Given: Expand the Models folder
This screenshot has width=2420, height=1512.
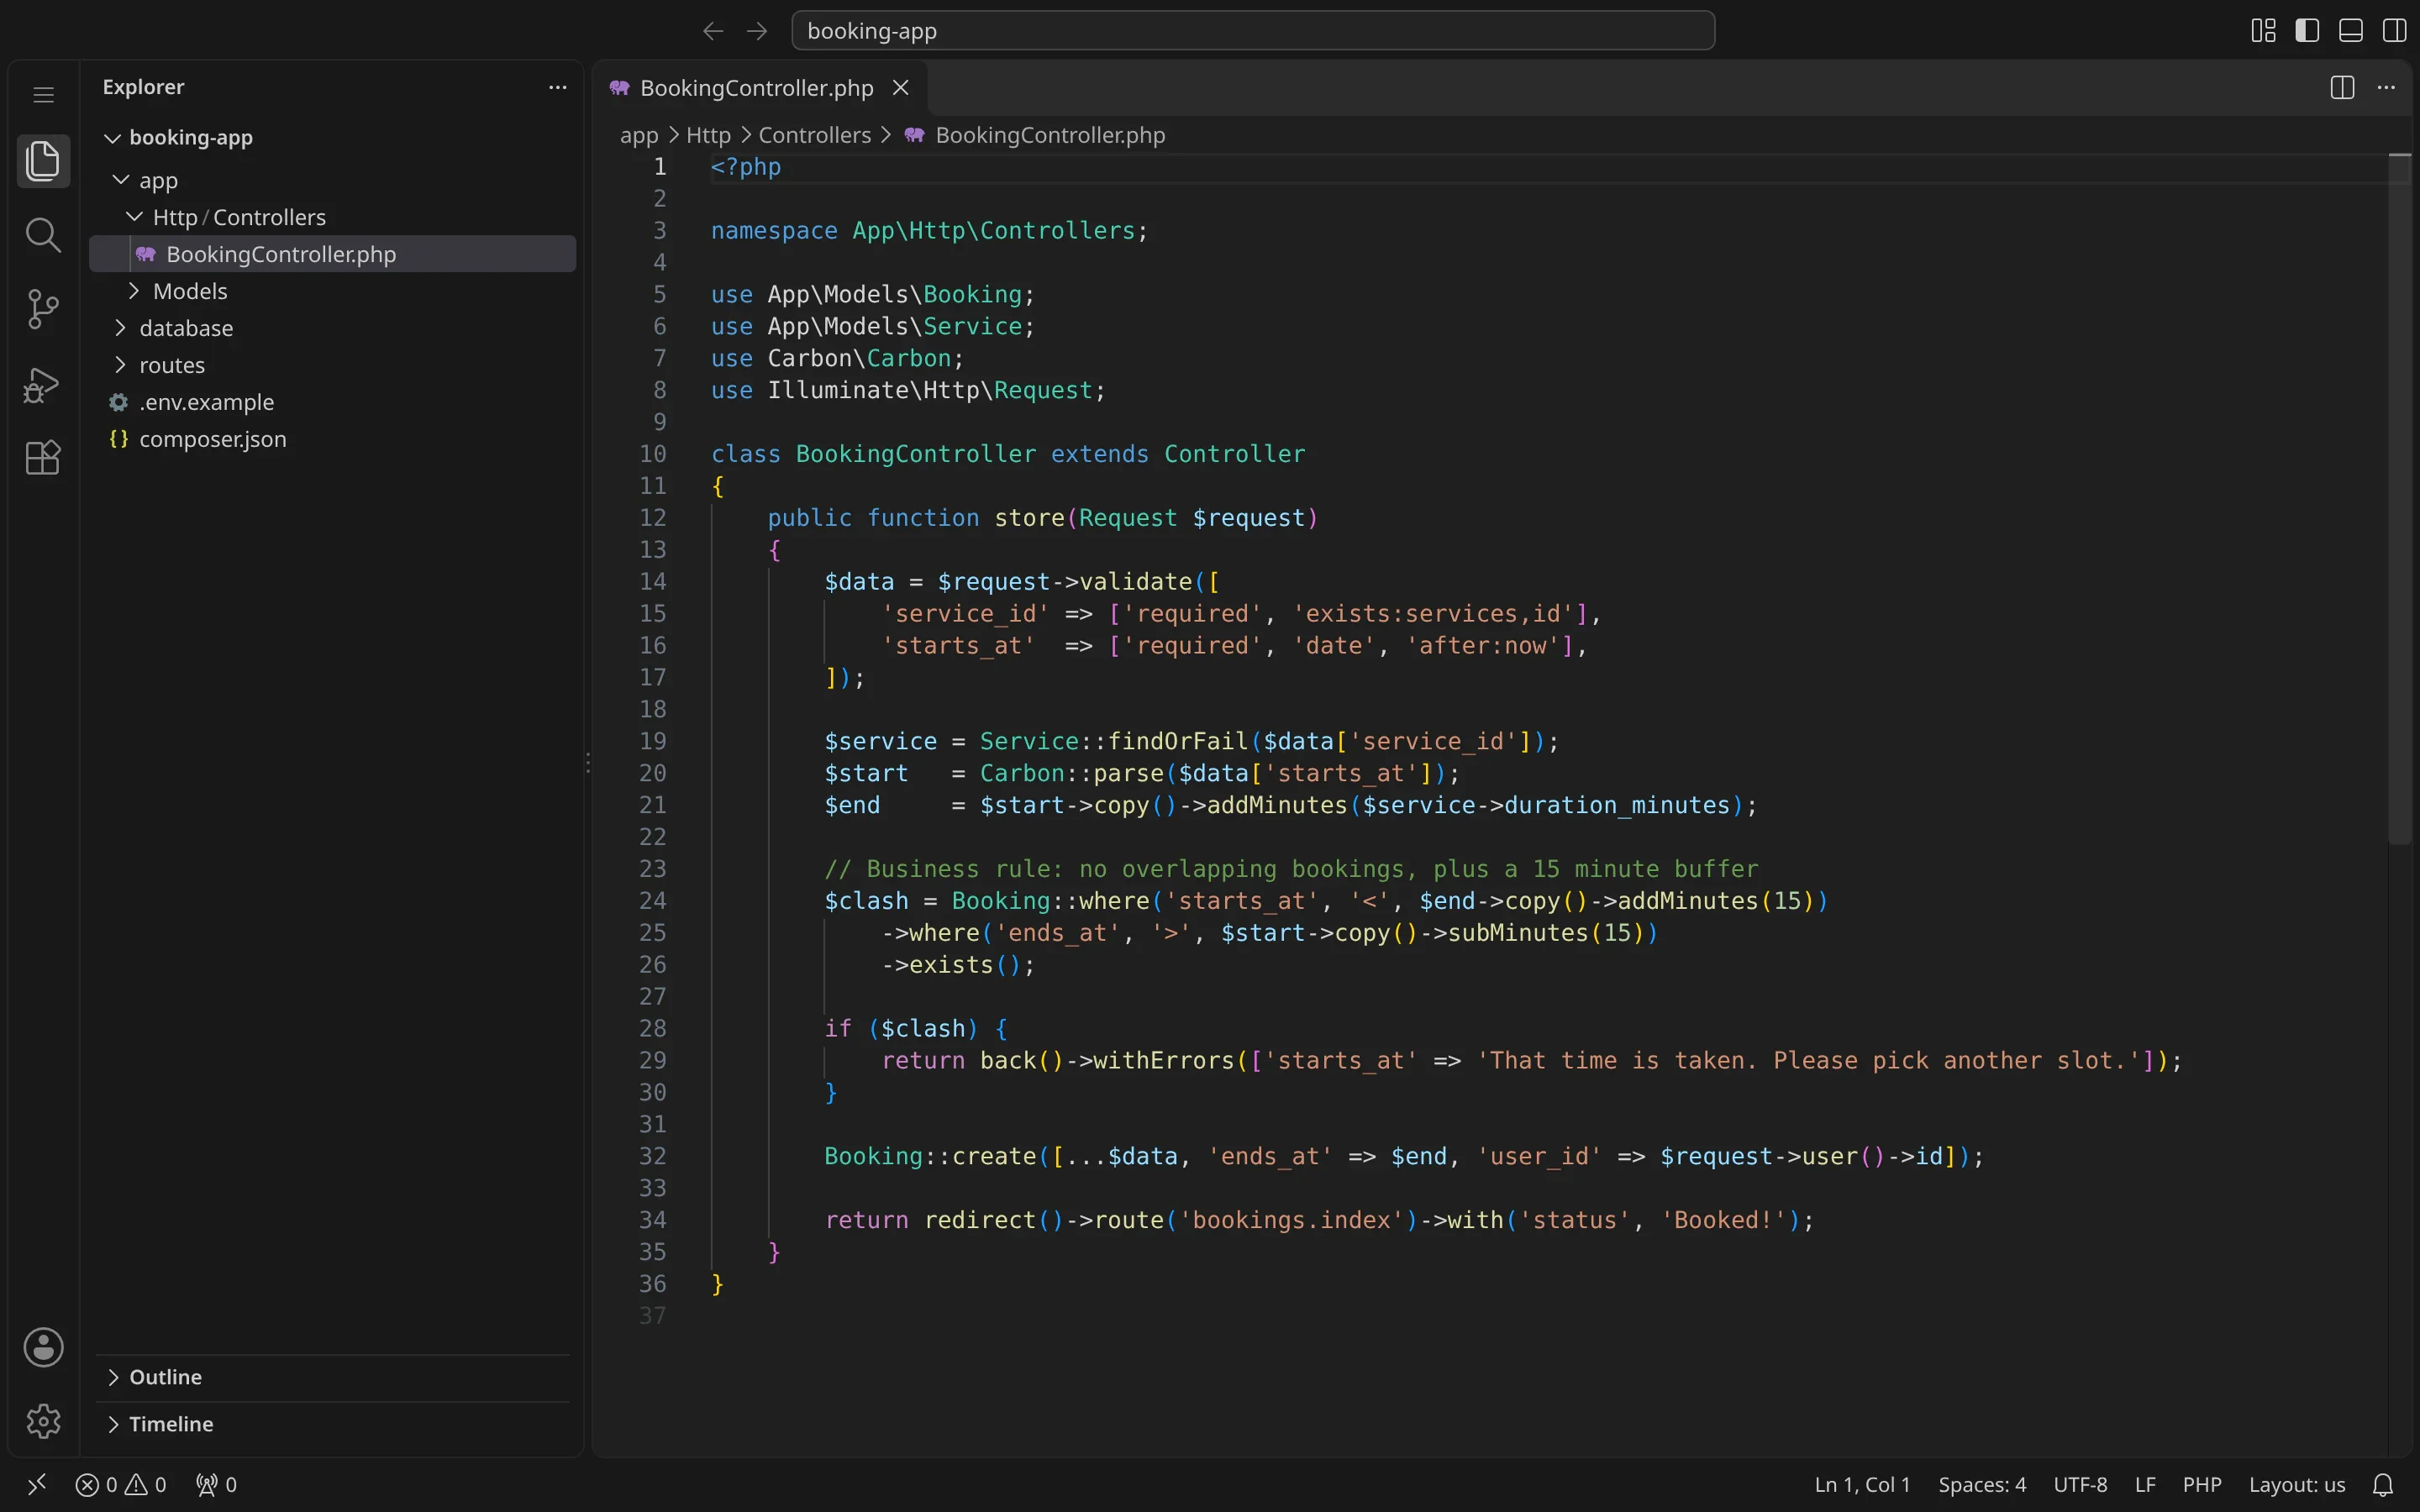Looking at the screenshot, I should point(134,291).
